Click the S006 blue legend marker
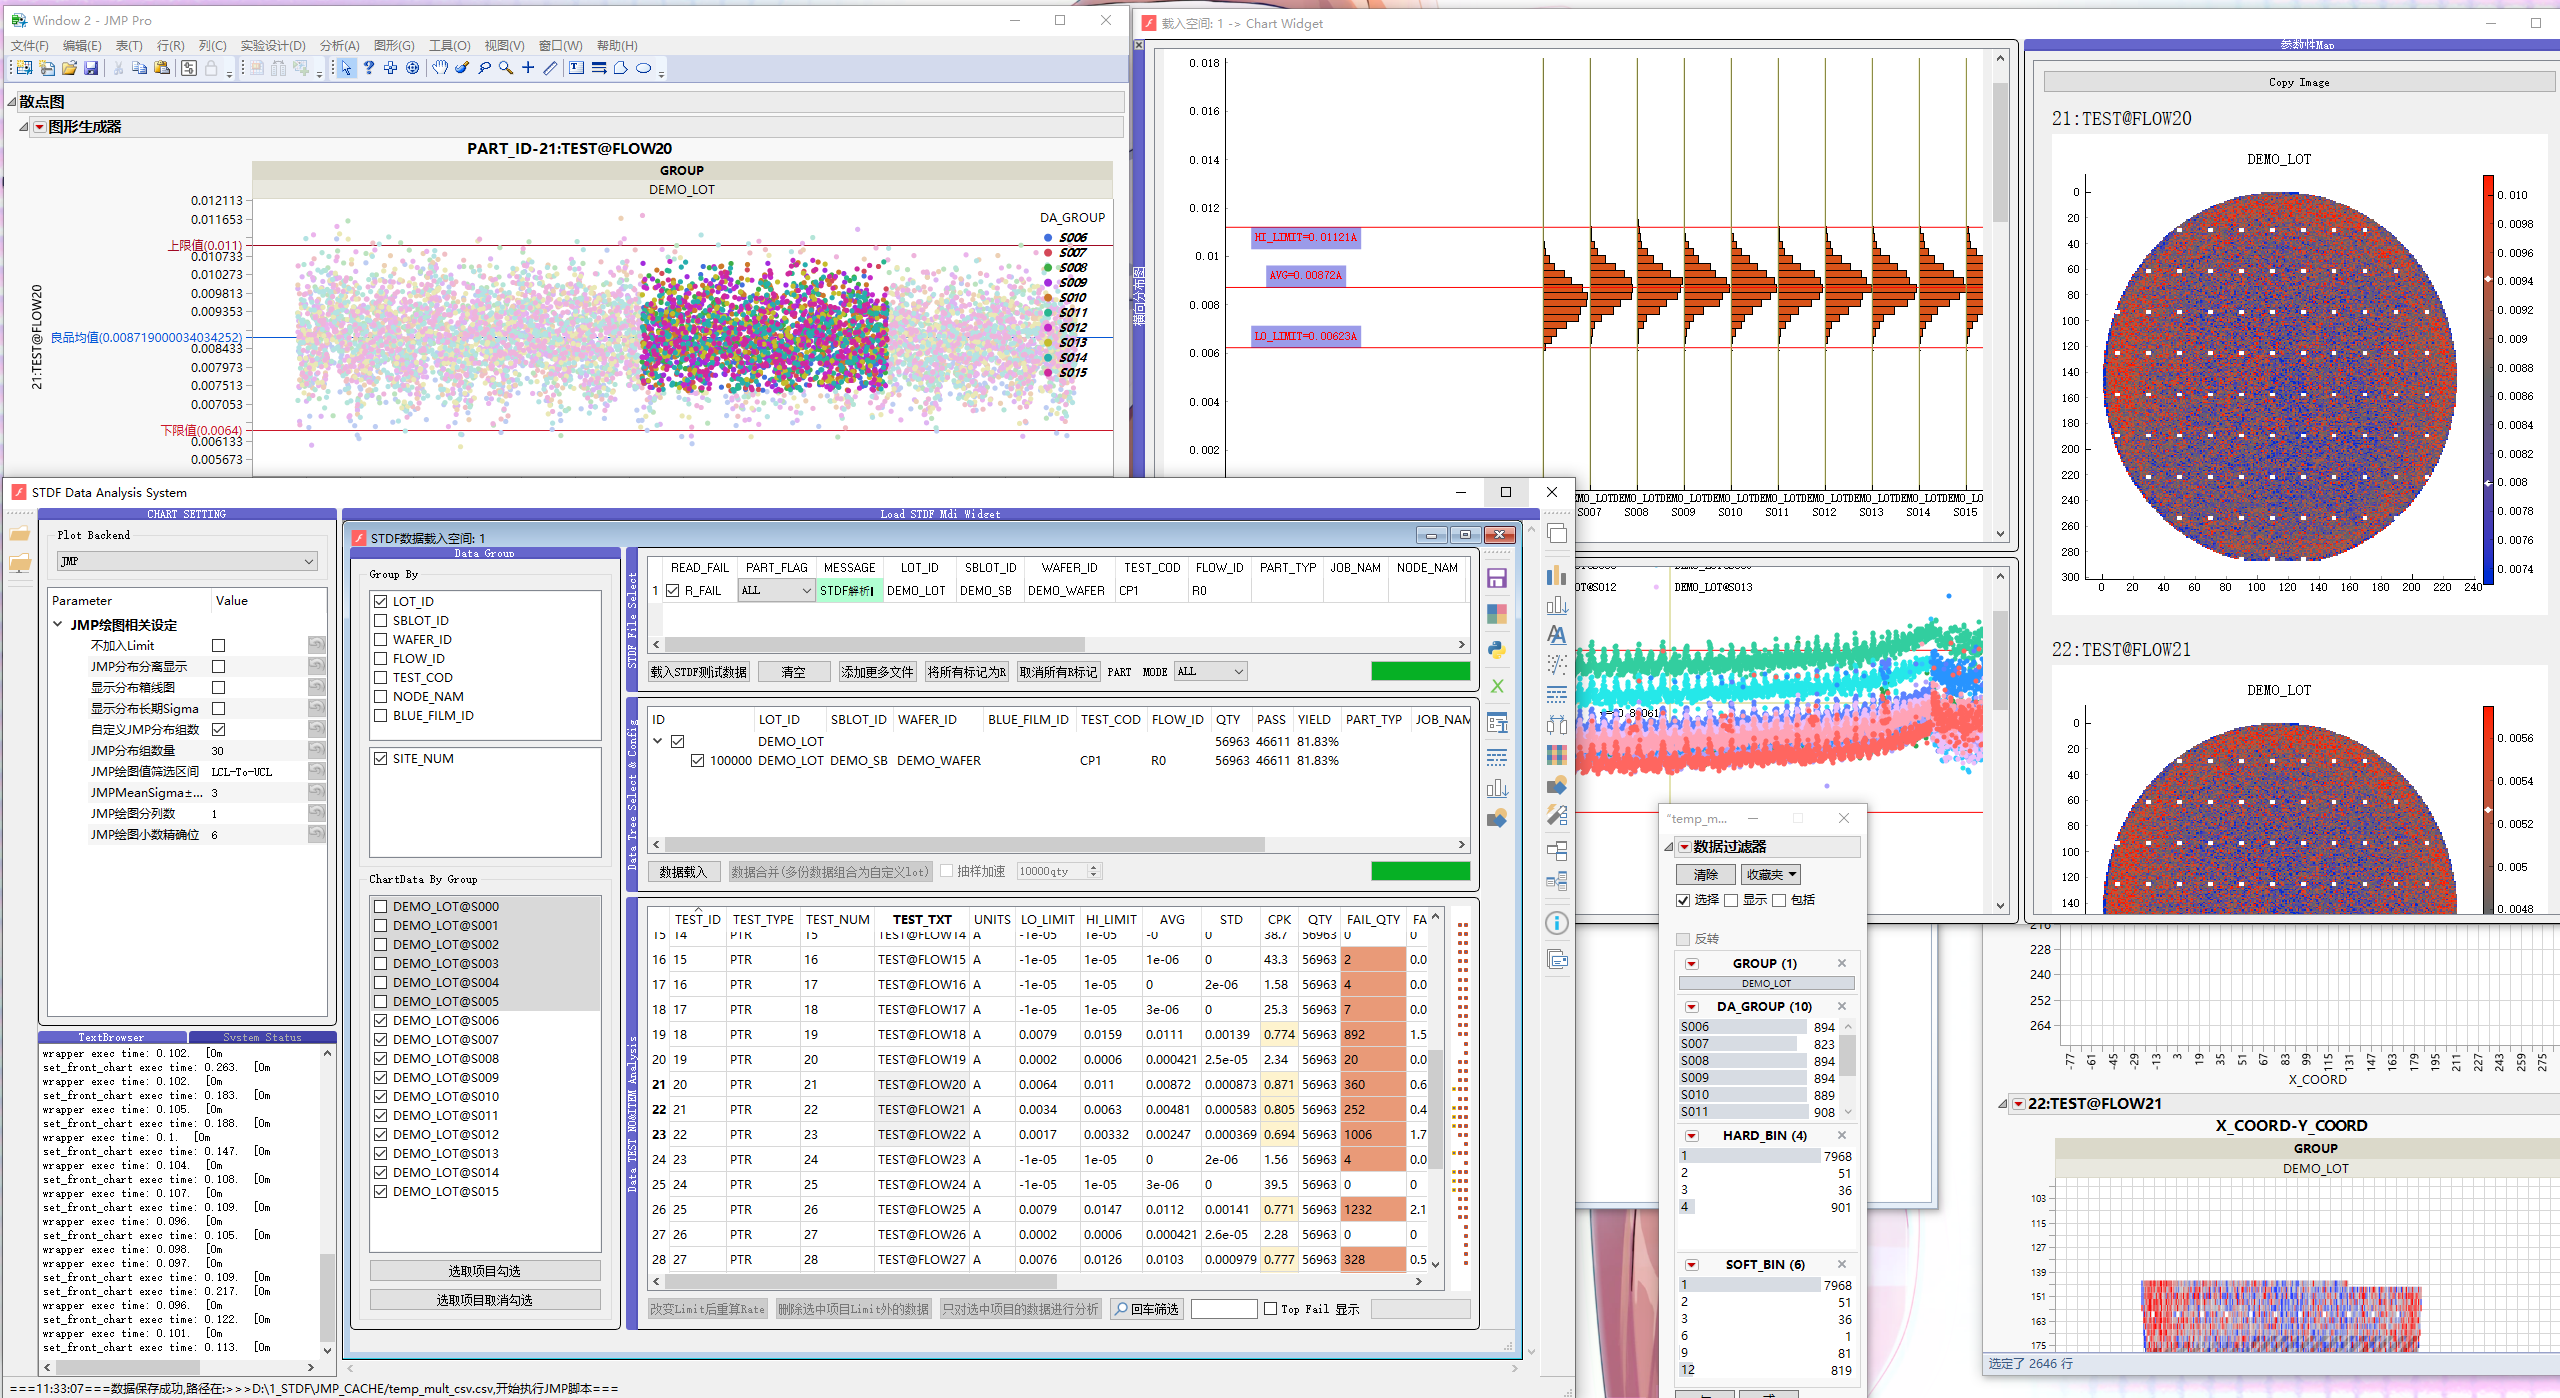Screen dimensions: 2560x1398 pyautogui.click(x=1048, y=238)
